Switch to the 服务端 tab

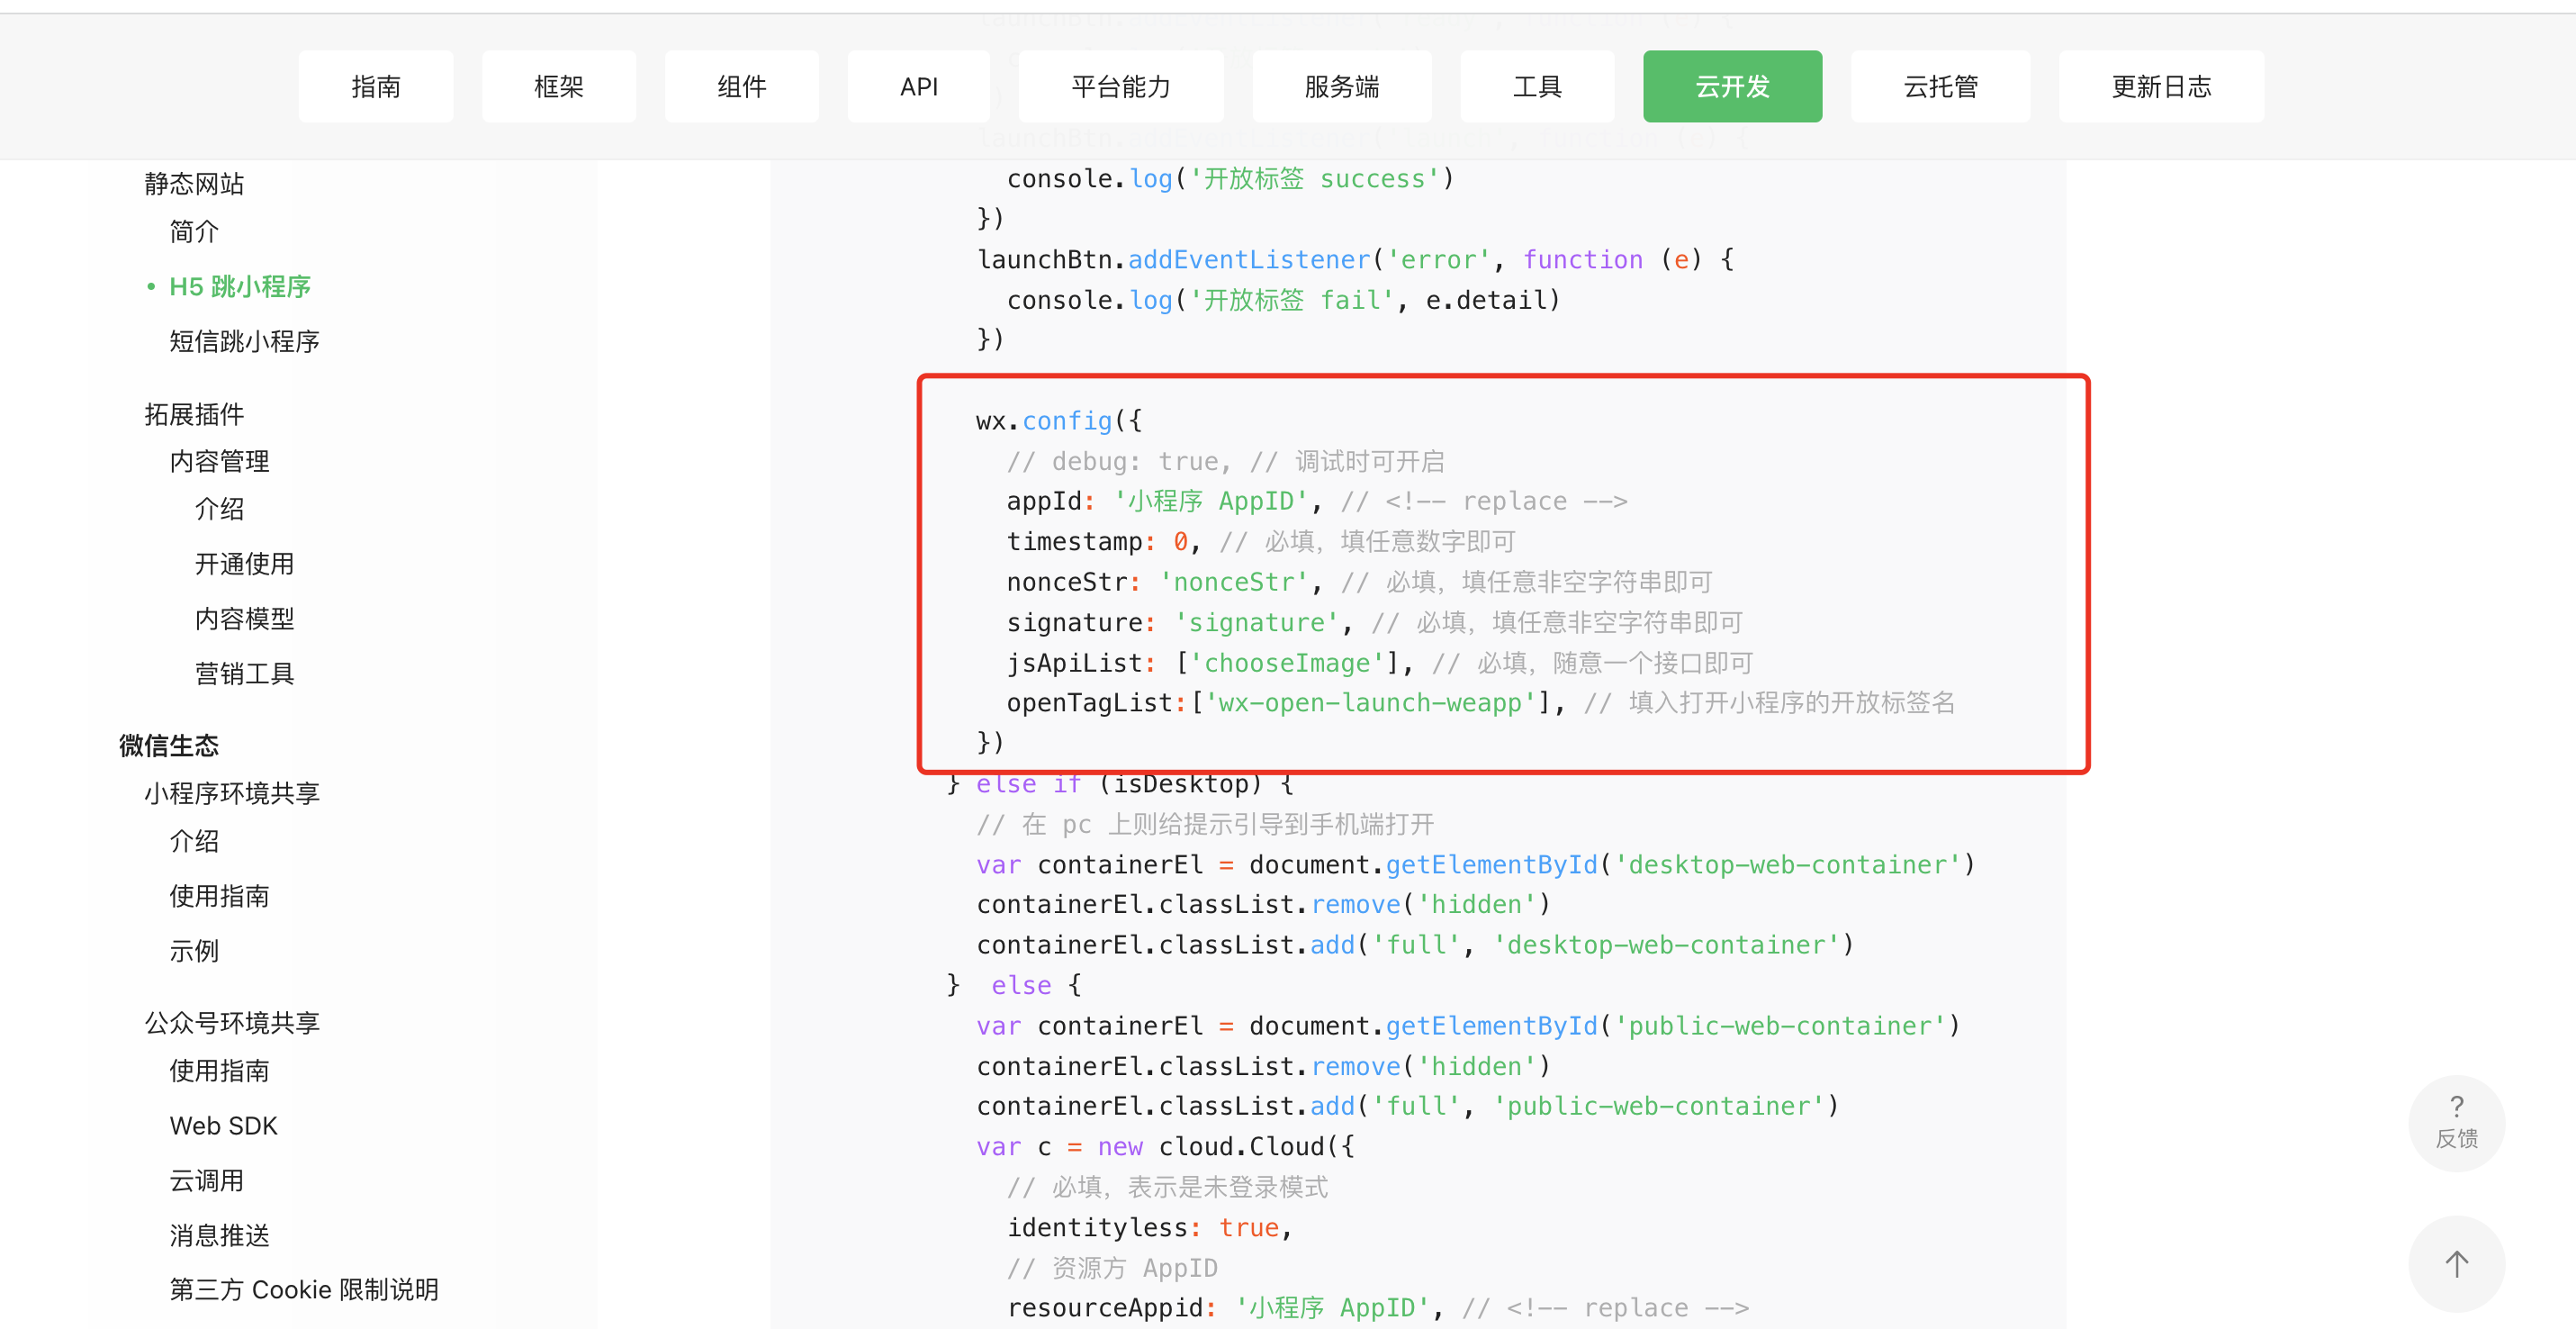point(1341,87)
